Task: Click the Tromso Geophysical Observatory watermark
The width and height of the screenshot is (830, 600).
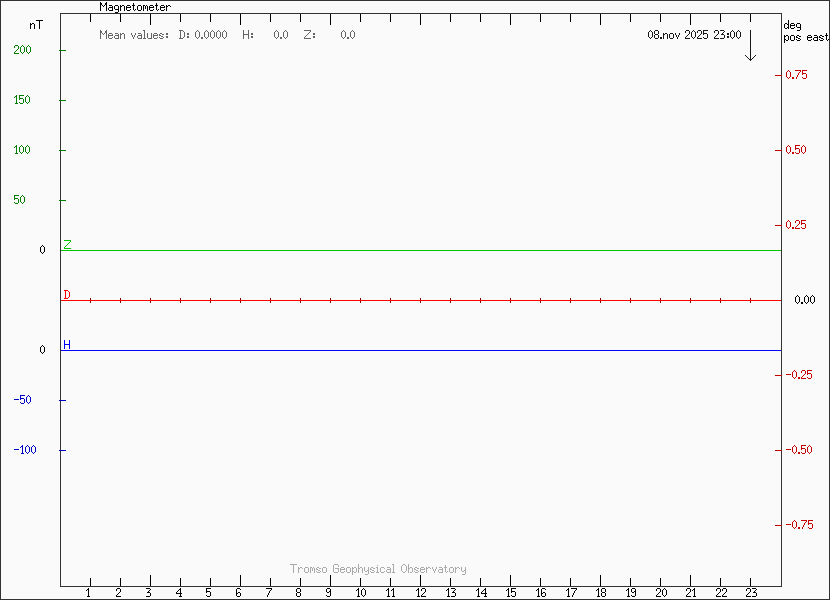Action: [x=378, y=569]
